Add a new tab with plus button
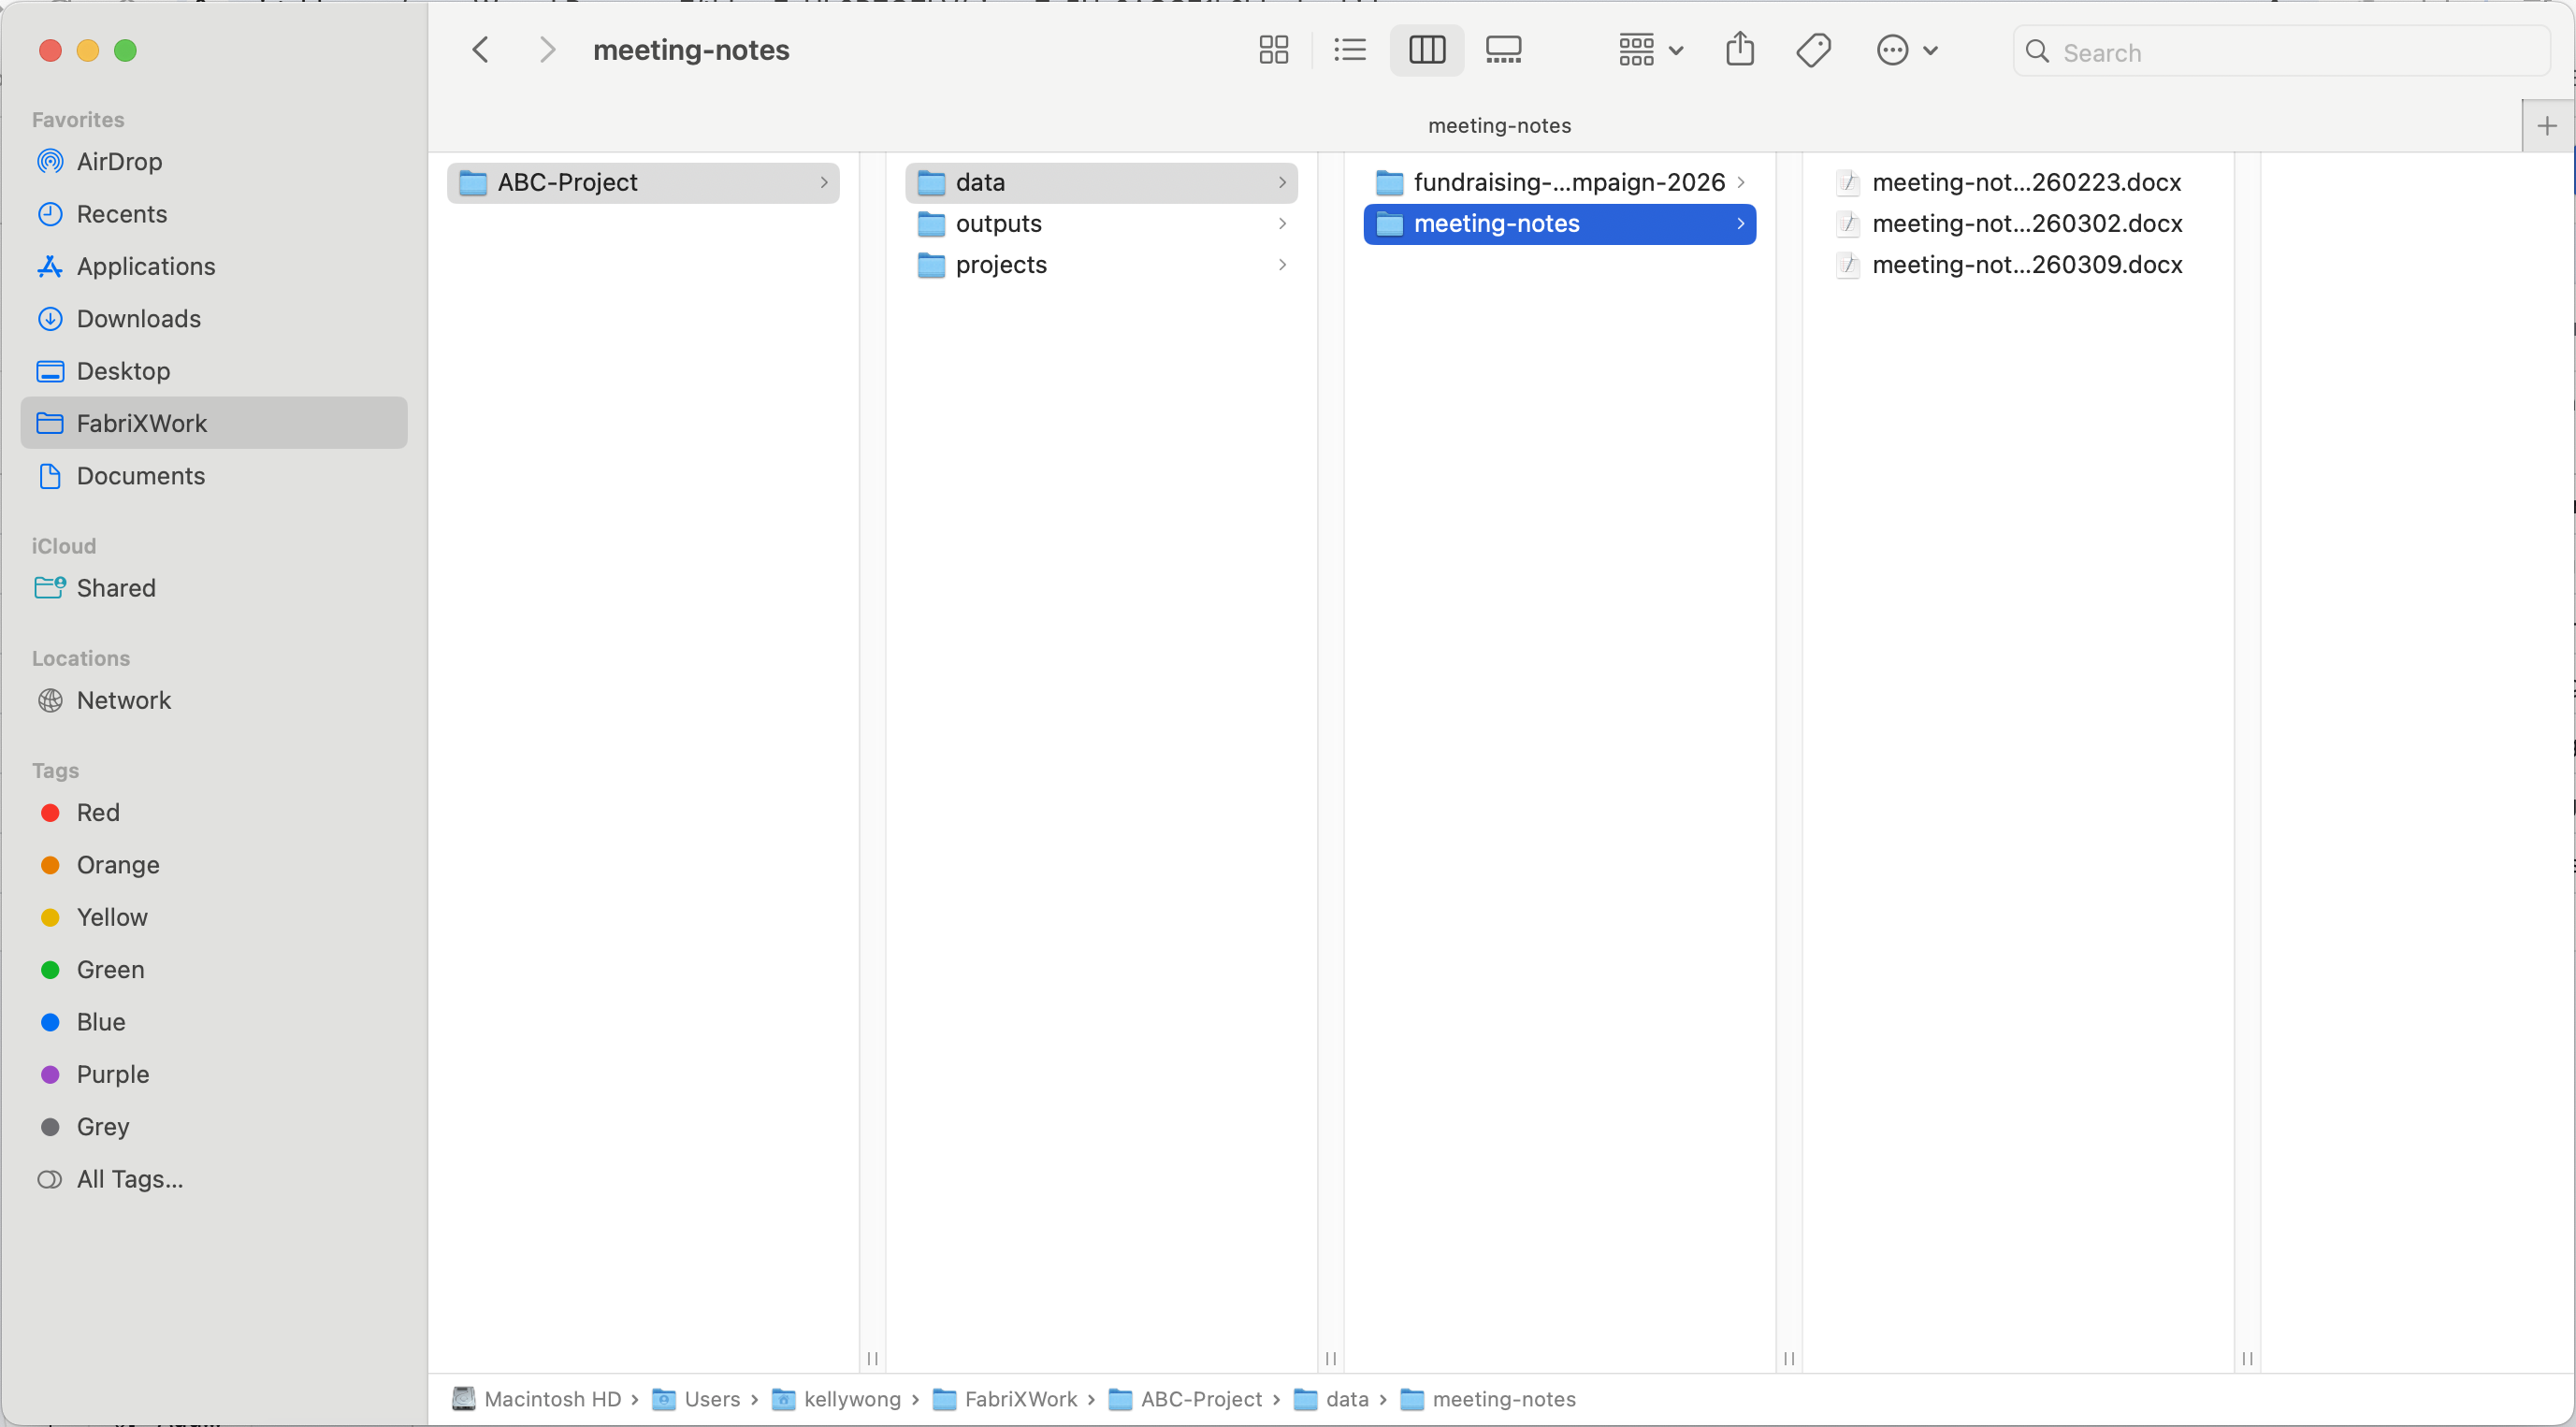Image resolution: width=2576 pixels, height=1427 pixels. tap(2546, 126)
